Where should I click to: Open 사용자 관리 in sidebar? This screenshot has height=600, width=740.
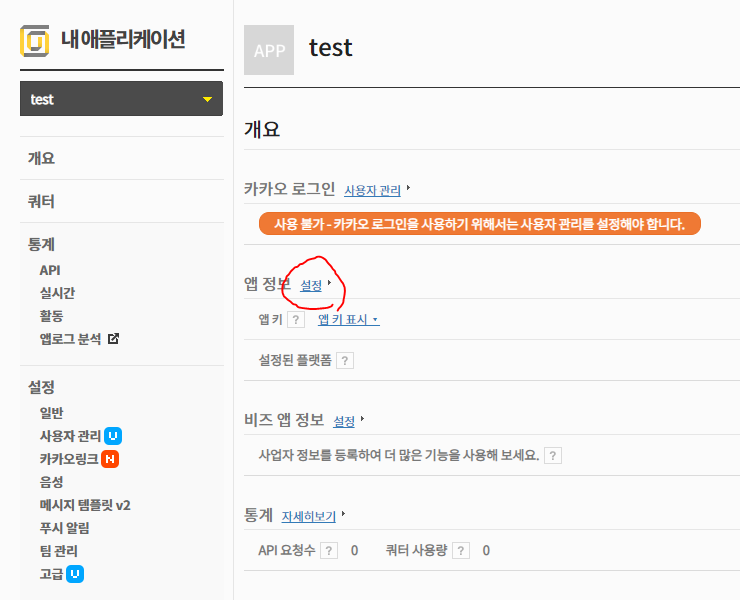click(70, 436)
